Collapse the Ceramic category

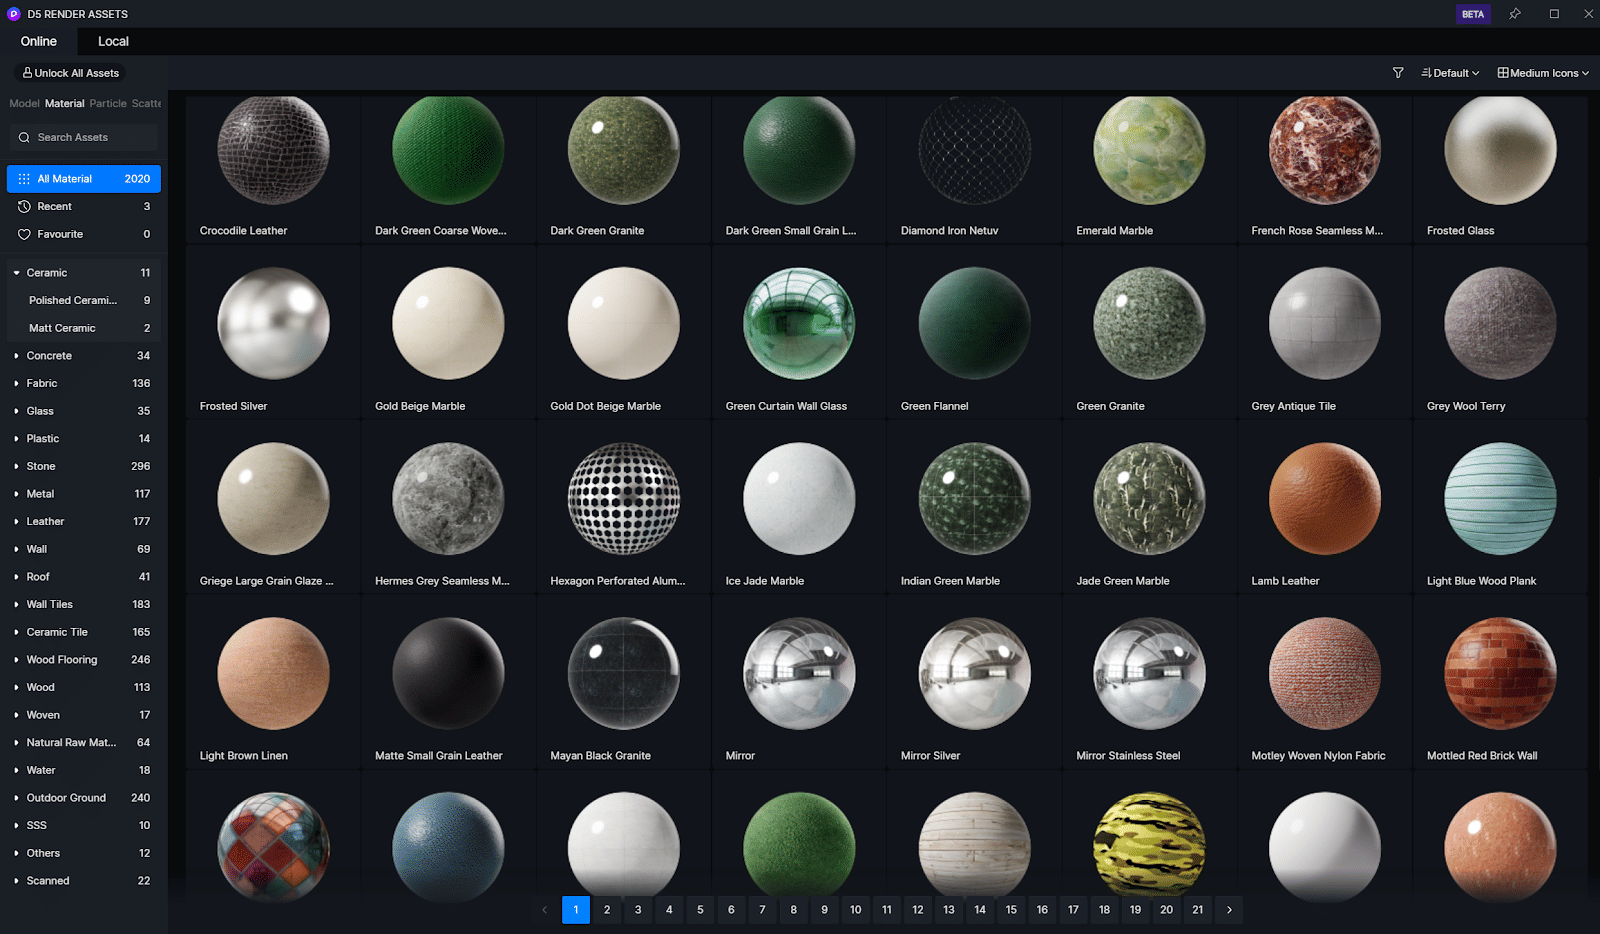click(x=17, y=273)
